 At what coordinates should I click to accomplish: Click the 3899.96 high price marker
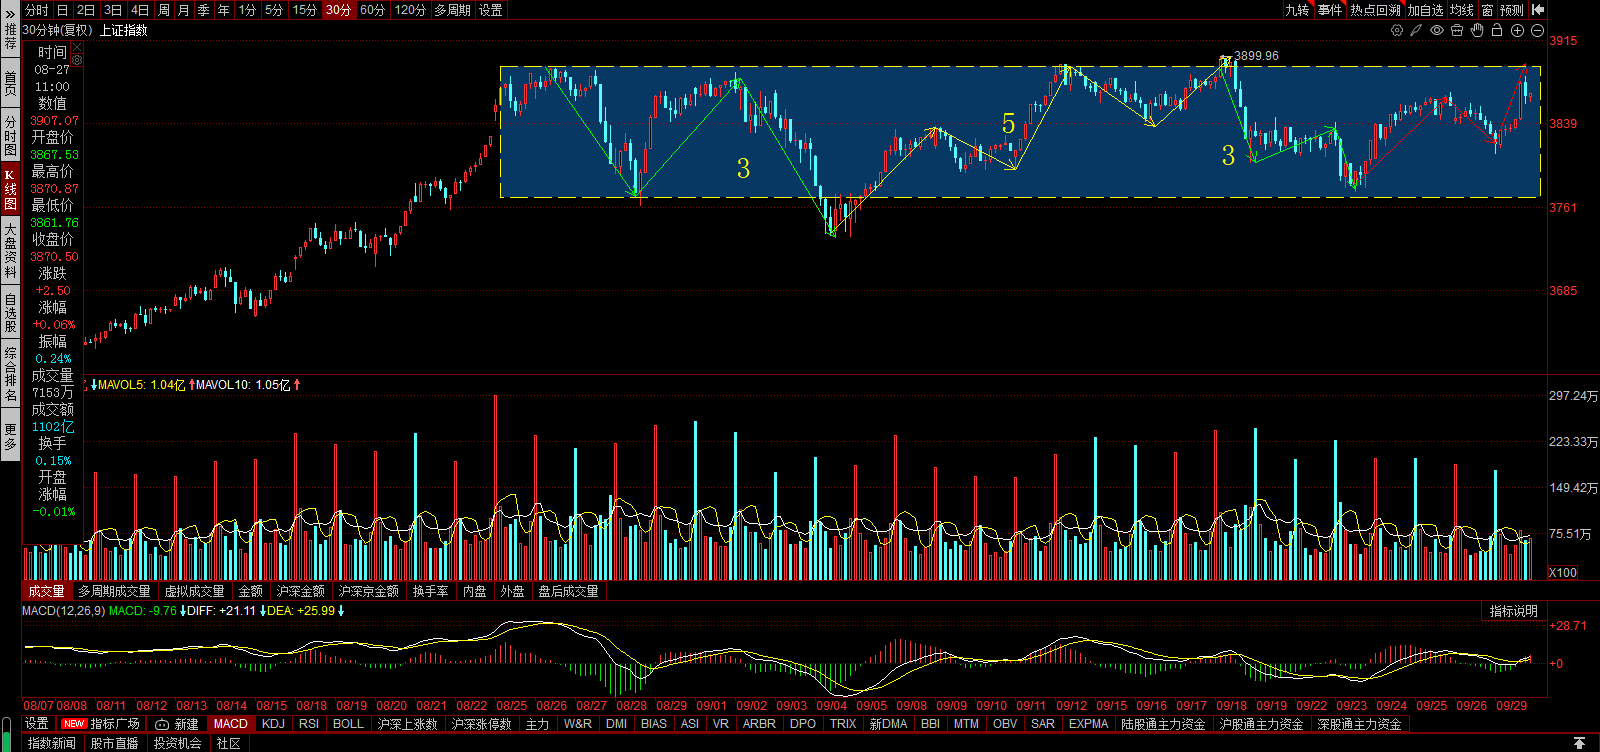1256,56
